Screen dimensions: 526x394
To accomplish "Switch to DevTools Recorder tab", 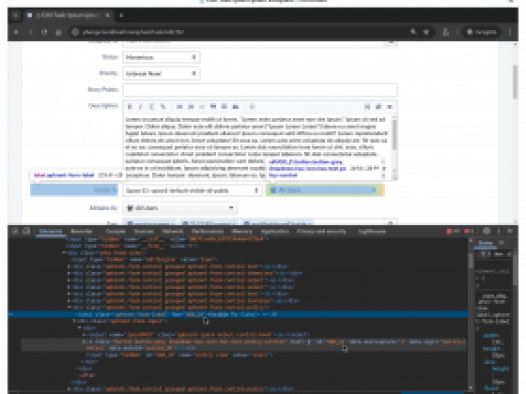I will pyautogui.click(x=82, y=231).
